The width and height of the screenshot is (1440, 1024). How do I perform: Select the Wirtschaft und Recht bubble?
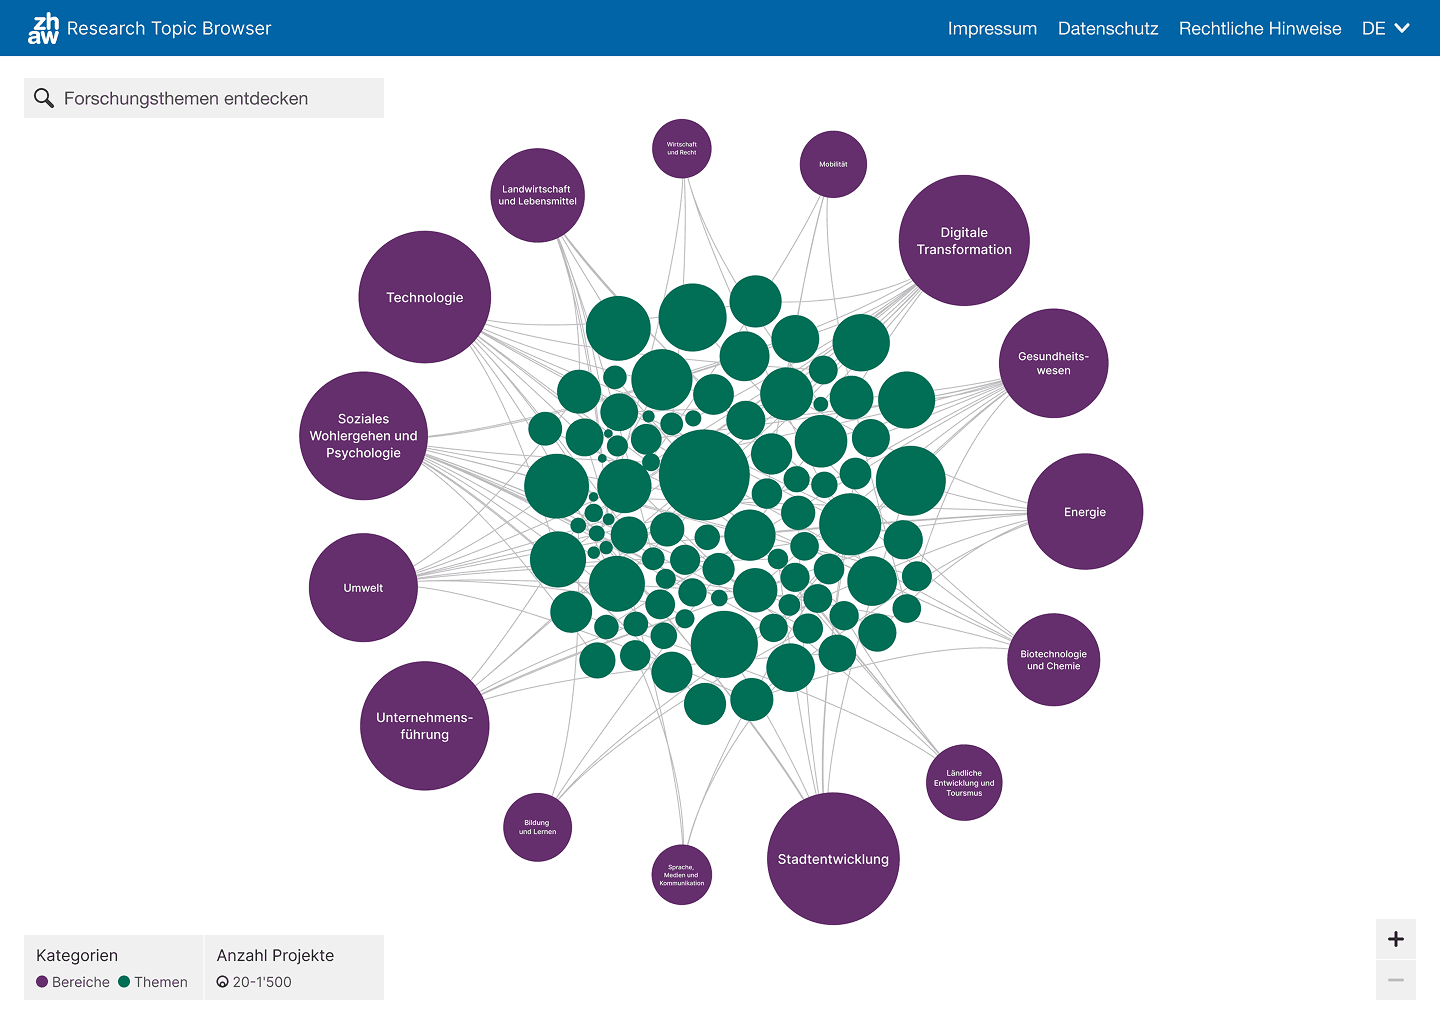pos(682,149)
